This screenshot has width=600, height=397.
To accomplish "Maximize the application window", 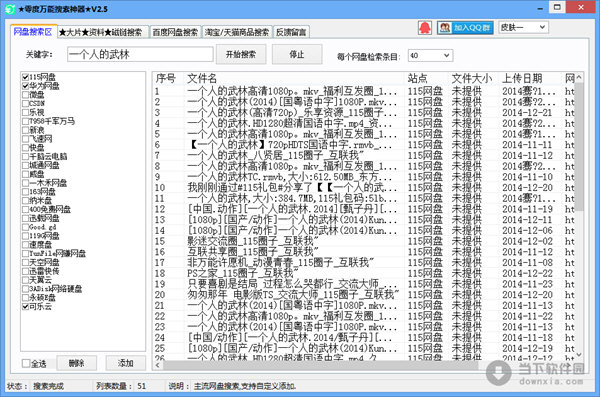I will [x=557, y=7].
